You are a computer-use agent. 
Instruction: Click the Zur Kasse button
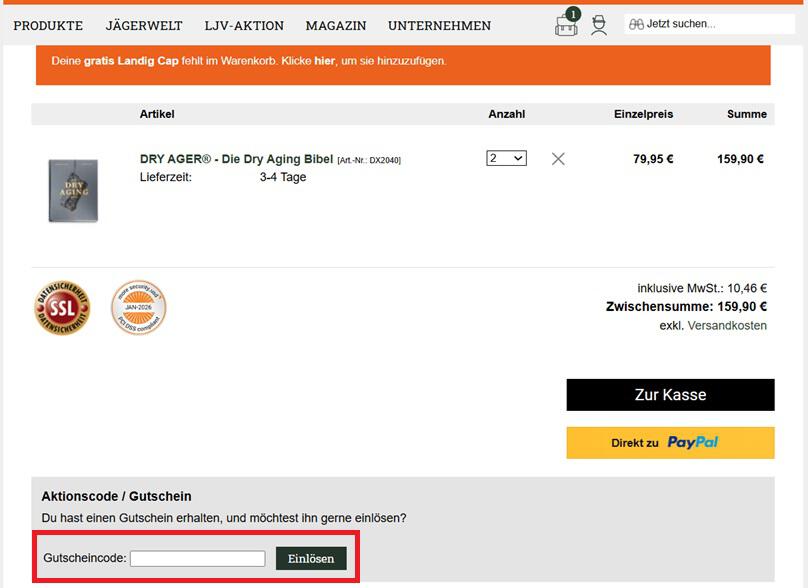pyautogui.click(x=670, y=395)
